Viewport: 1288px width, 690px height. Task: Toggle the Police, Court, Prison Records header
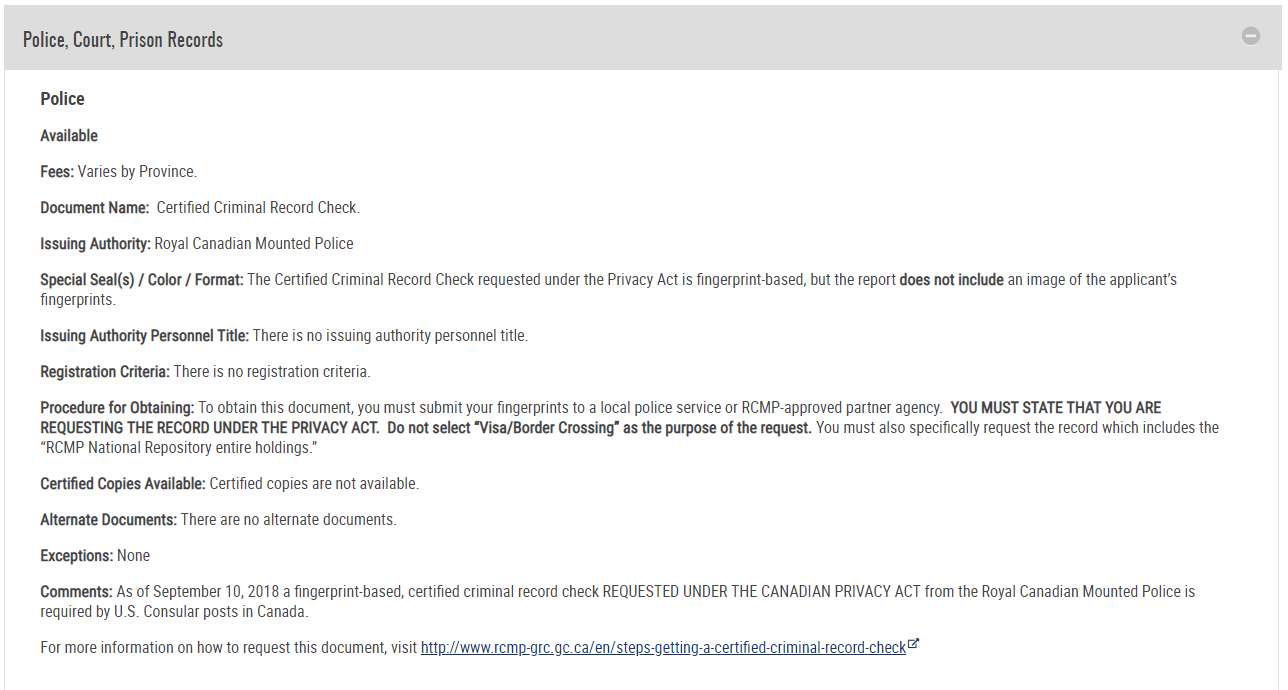[x=644, y=39]
